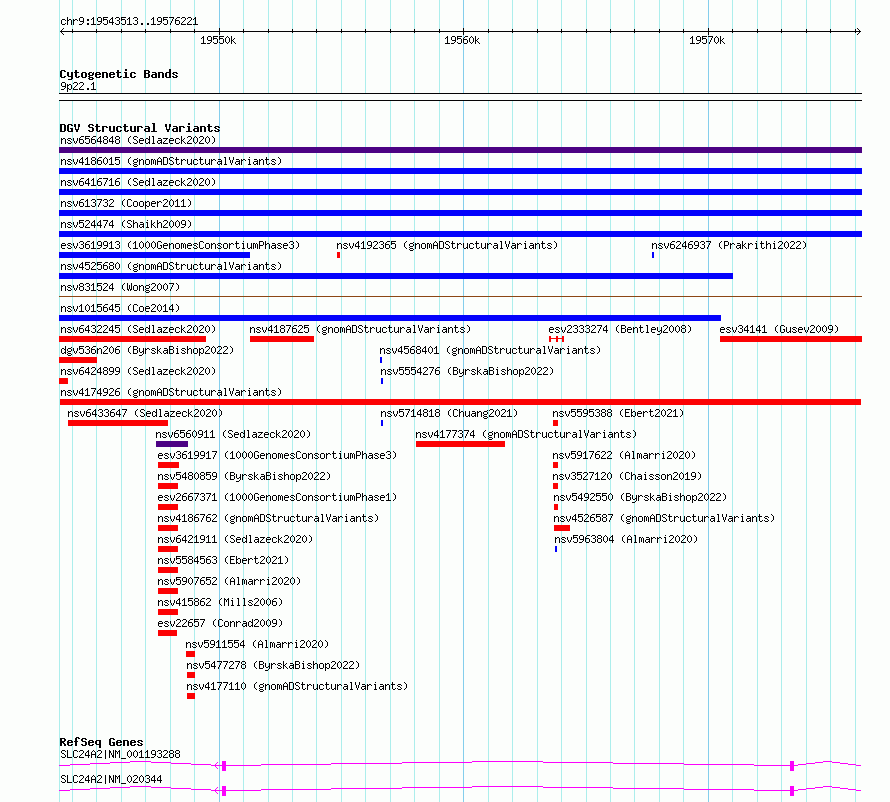Image resolution: width=890 pixels, height=802 pixels.
Task: Click the red esv34141 variant bar
Action: pyautogui.click(x=791, y=339)
